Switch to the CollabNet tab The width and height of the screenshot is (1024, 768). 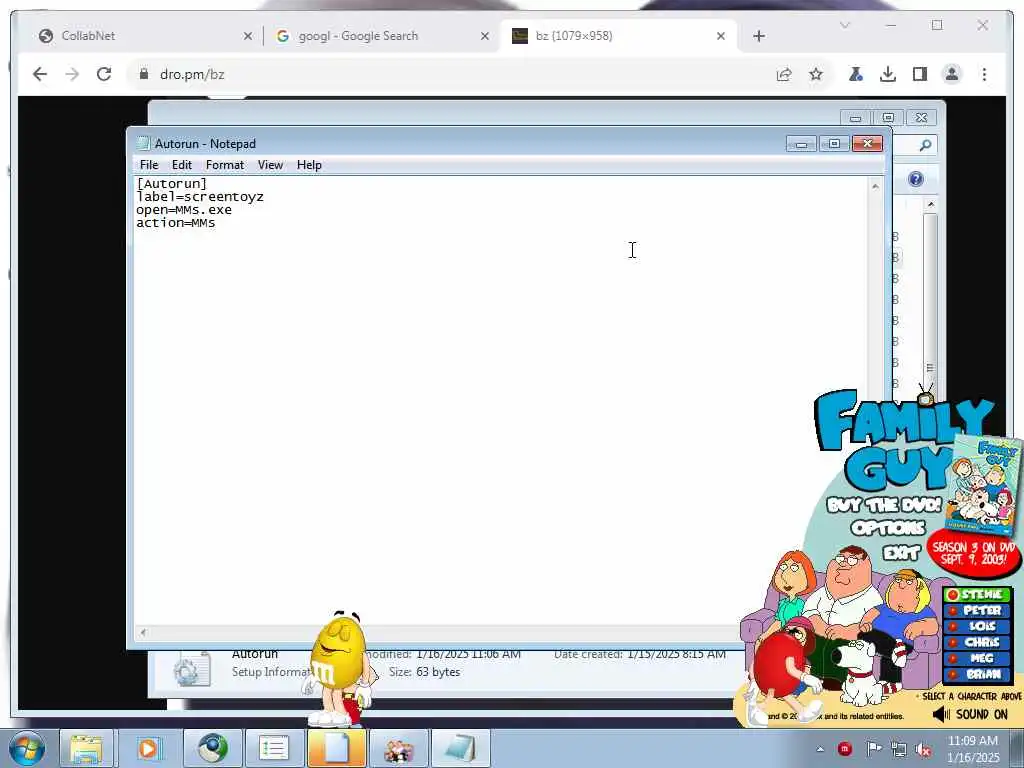pyautogui.click(x=144, y=36)
